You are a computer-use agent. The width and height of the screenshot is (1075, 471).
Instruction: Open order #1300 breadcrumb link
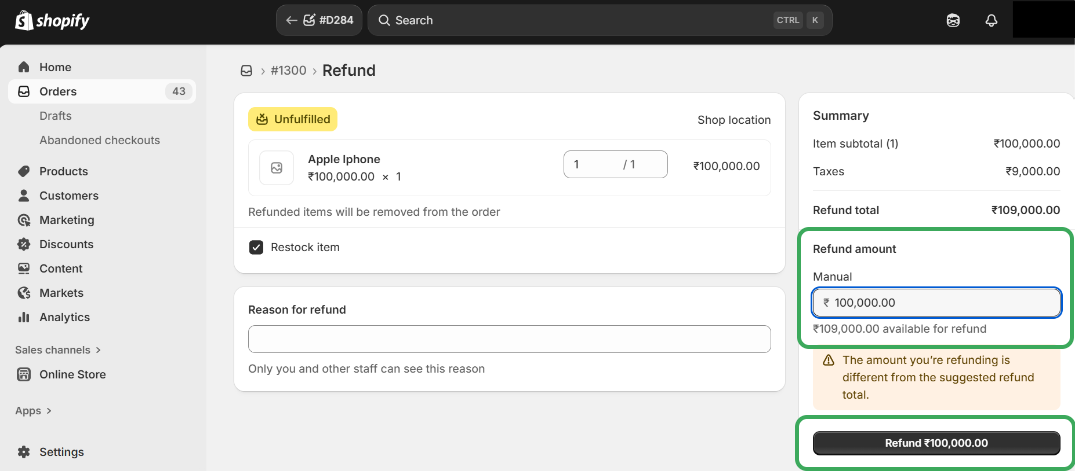coord(288,71)
